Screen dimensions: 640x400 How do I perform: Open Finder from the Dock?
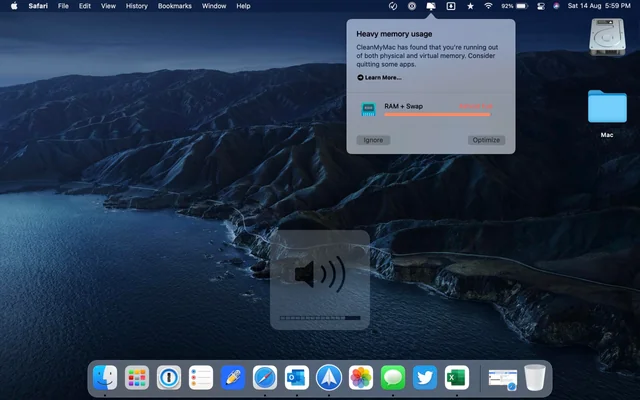(105, 378)
